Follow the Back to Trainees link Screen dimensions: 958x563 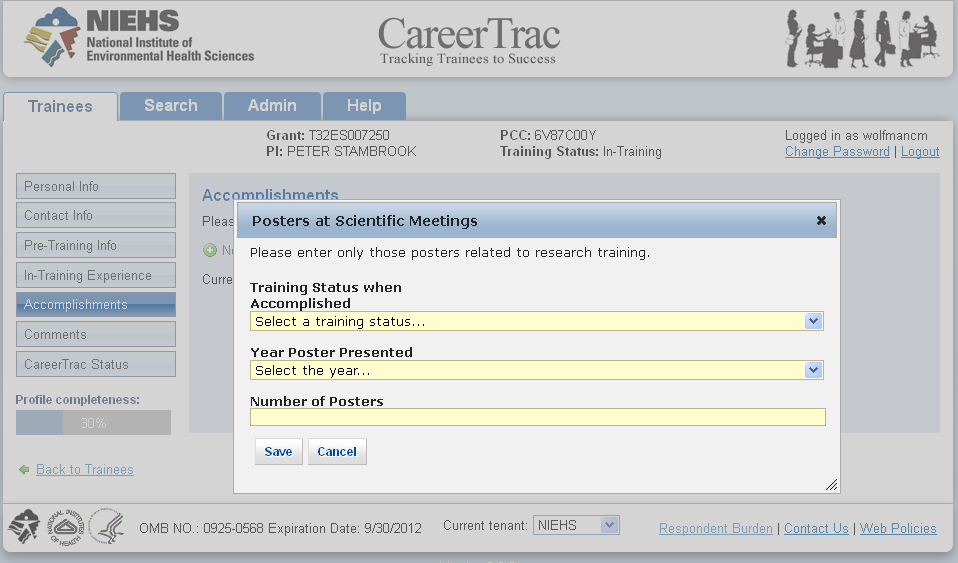[85, 470]
